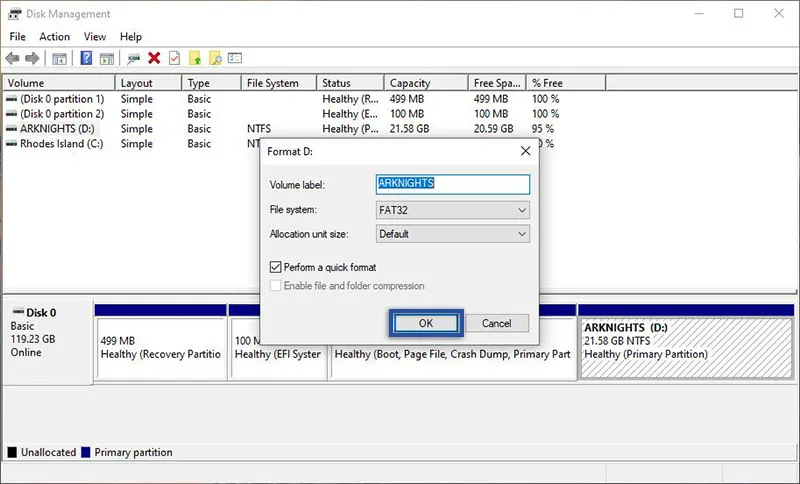Click the Show/Hide Console Tree icon
This screenshot has width=800, height=484.
point(60,59)
